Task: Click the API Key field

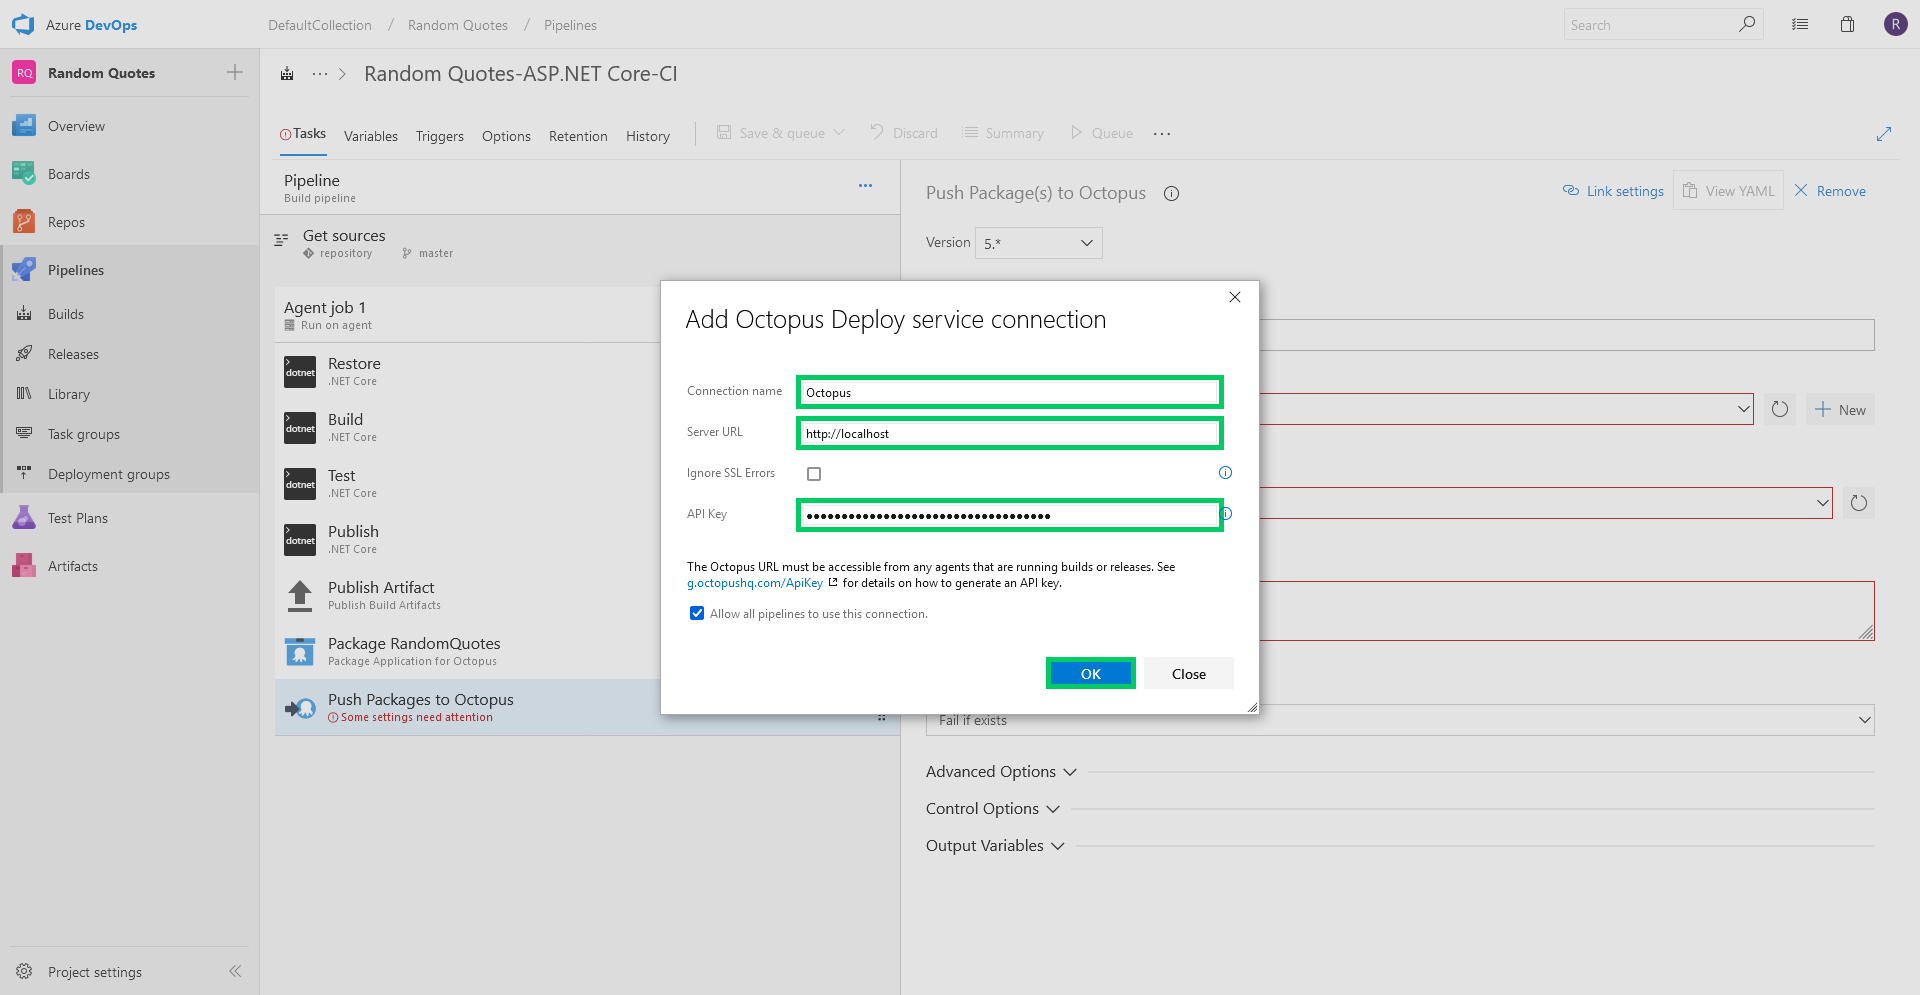Action: 1010,515
